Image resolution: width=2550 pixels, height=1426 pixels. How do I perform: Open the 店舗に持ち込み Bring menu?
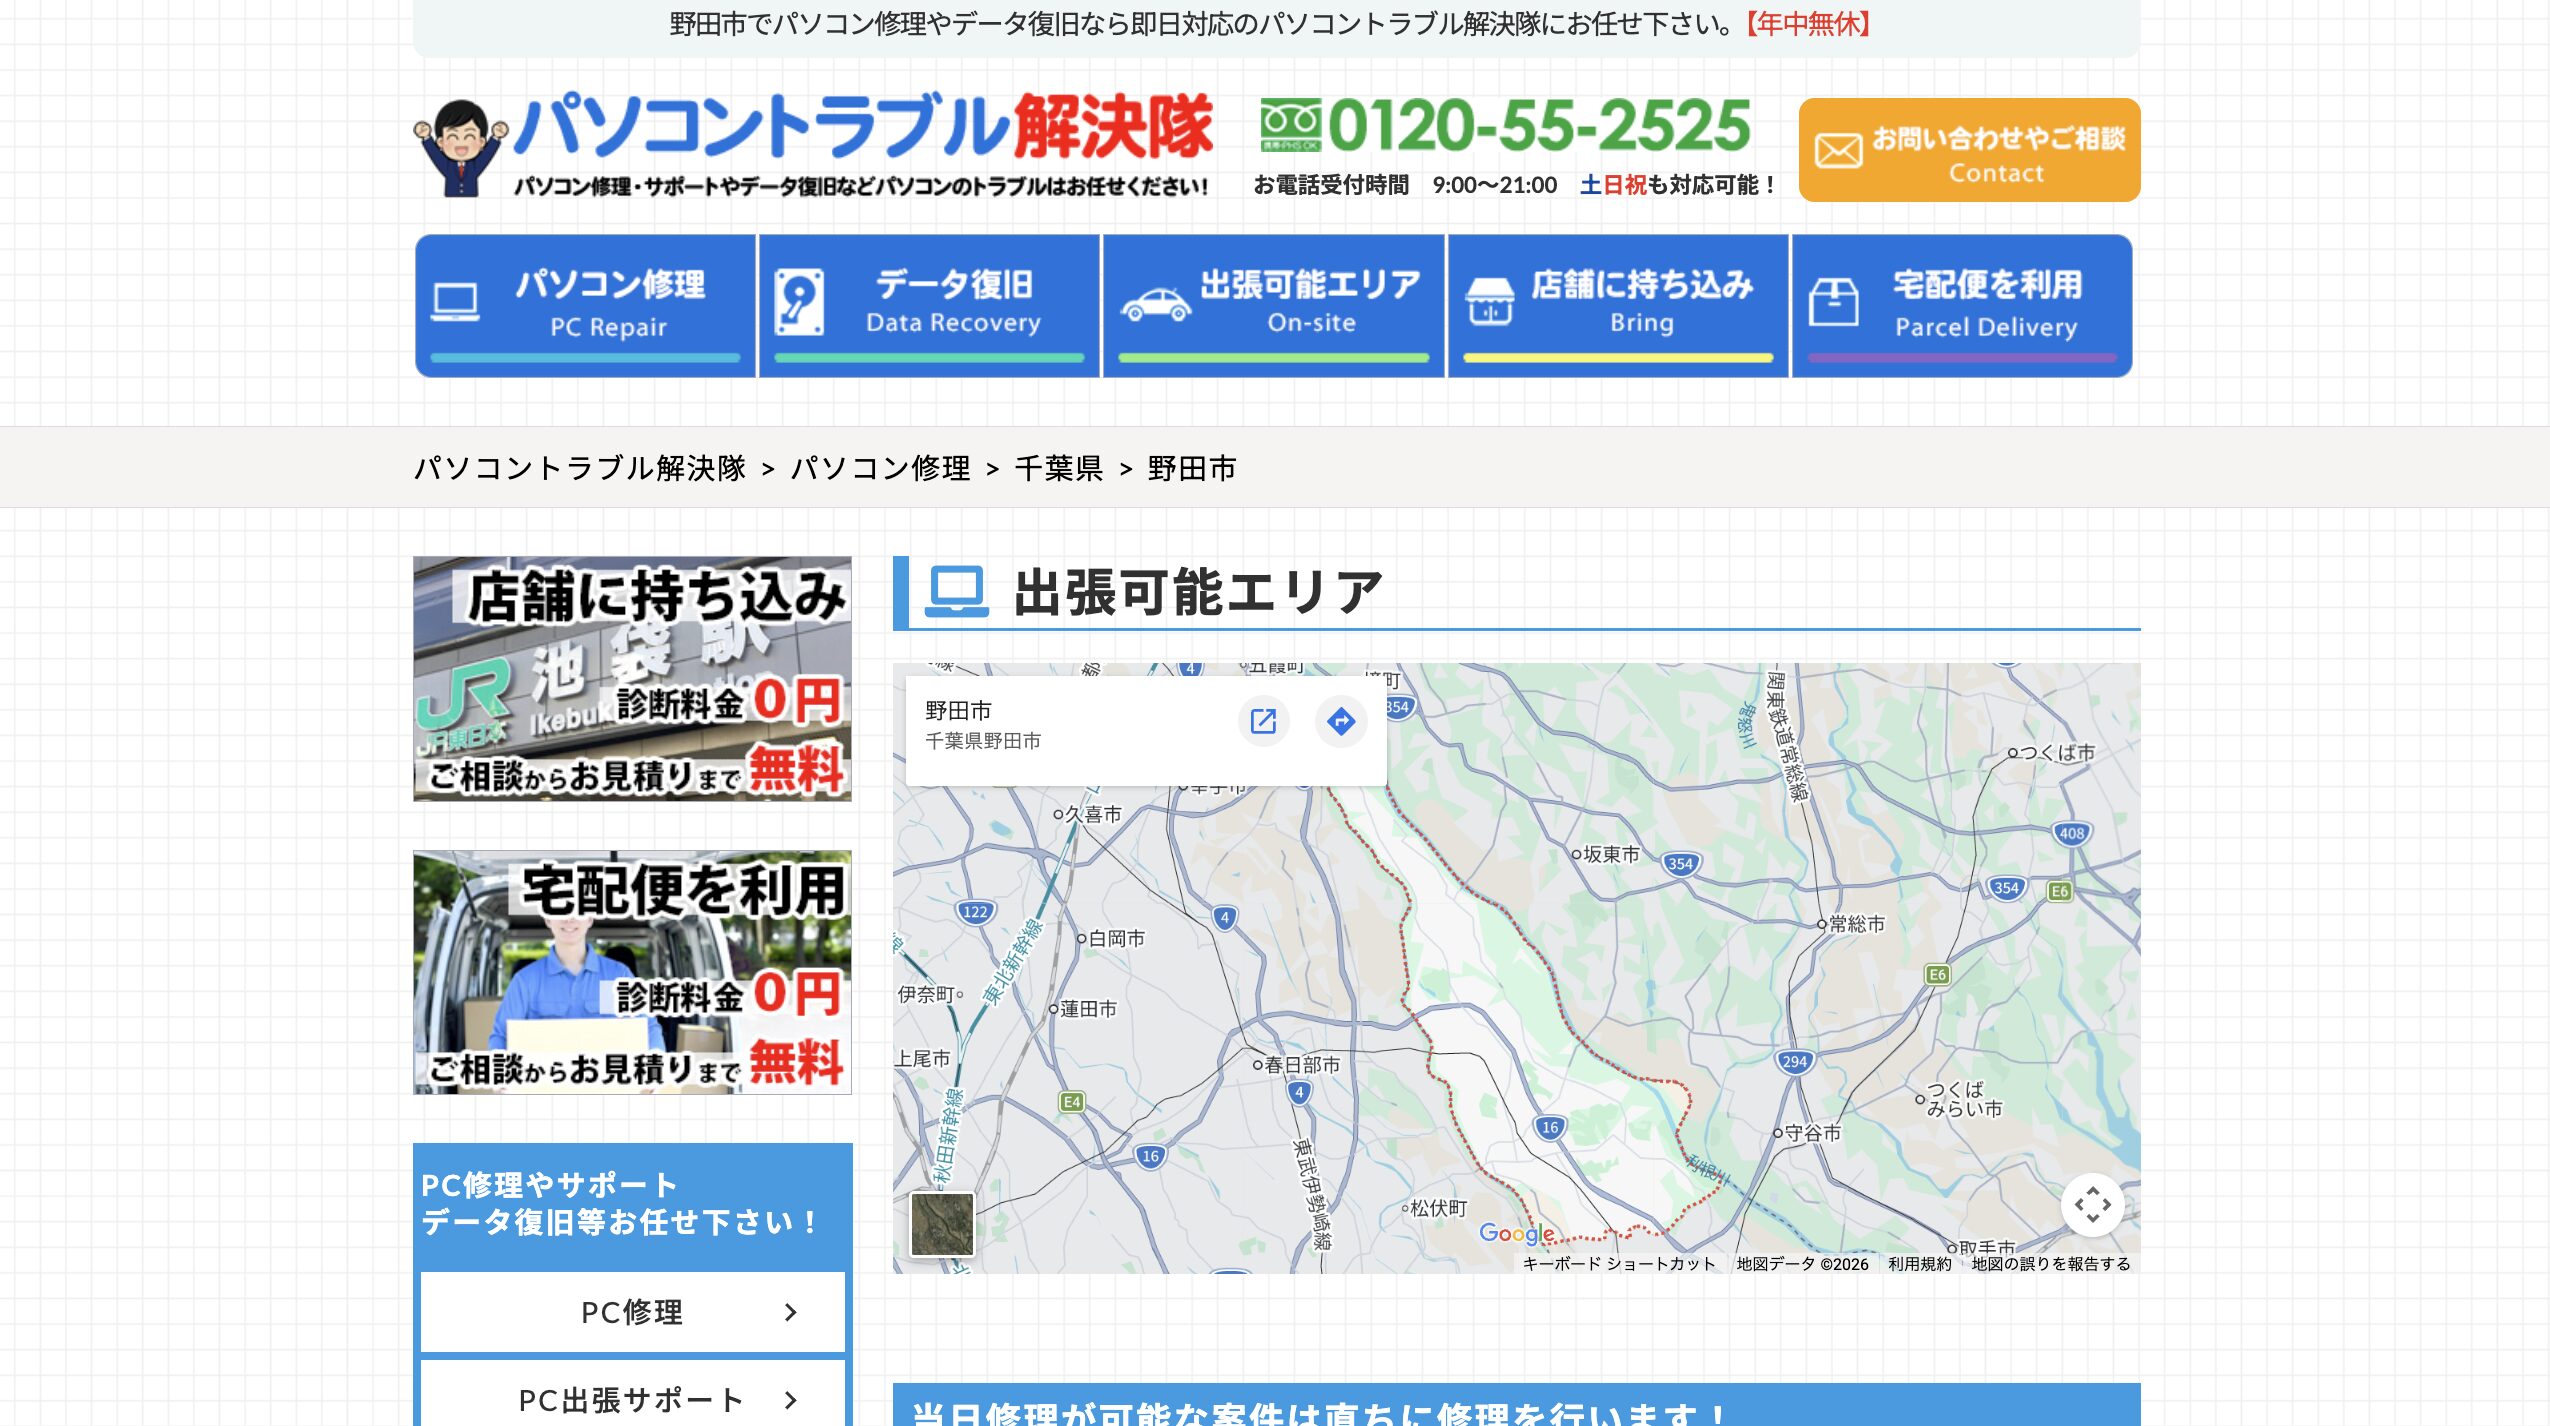(x=1618, y=306)
